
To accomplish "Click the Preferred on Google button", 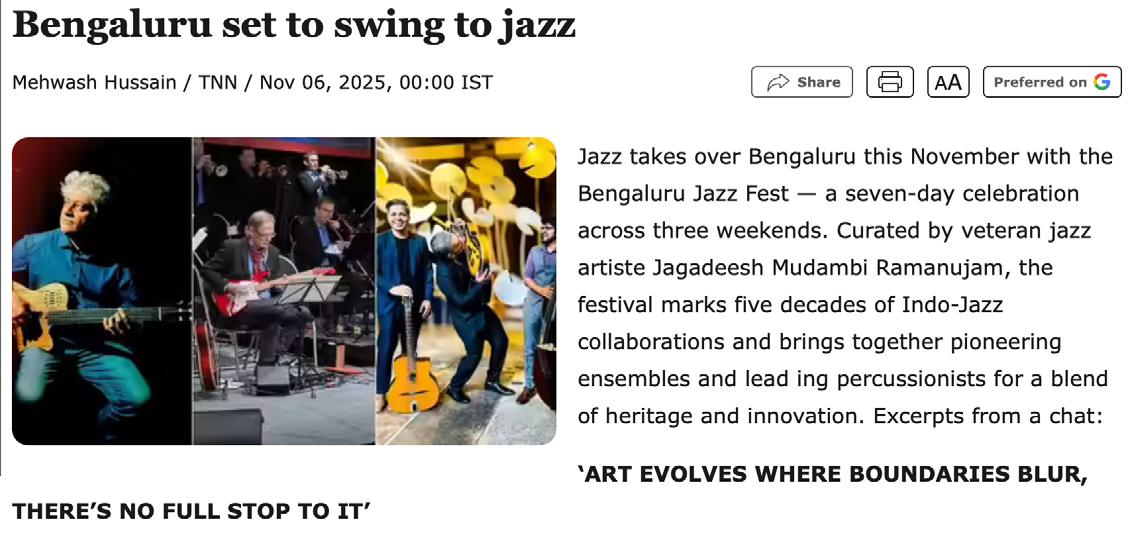I will pyautogui.click(x=1052, y=82).
